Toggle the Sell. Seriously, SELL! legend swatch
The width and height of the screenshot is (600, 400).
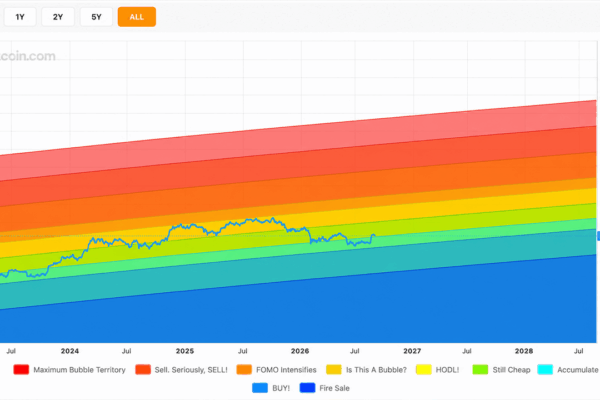coord(143,369)
